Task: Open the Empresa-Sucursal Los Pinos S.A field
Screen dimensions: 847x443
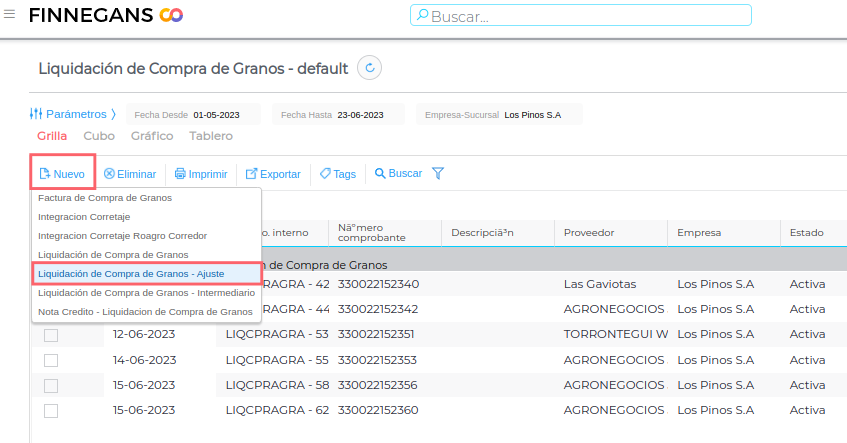Action: [499, 115]
